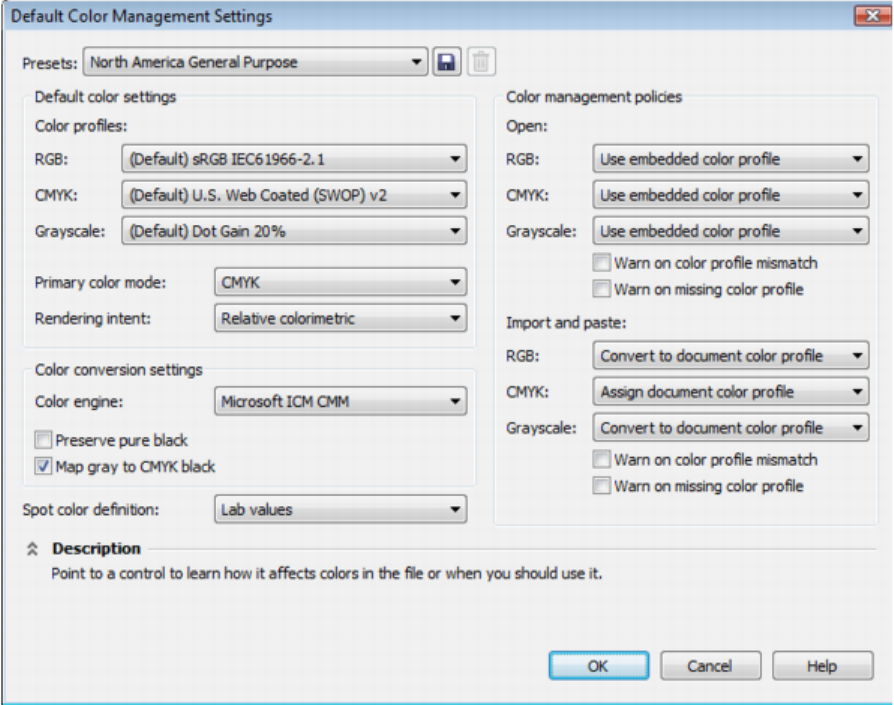The height and width of the screenshot is (705, 894).
Task: Expand the Rendering intent dropdown
Action: coord(340,319)
